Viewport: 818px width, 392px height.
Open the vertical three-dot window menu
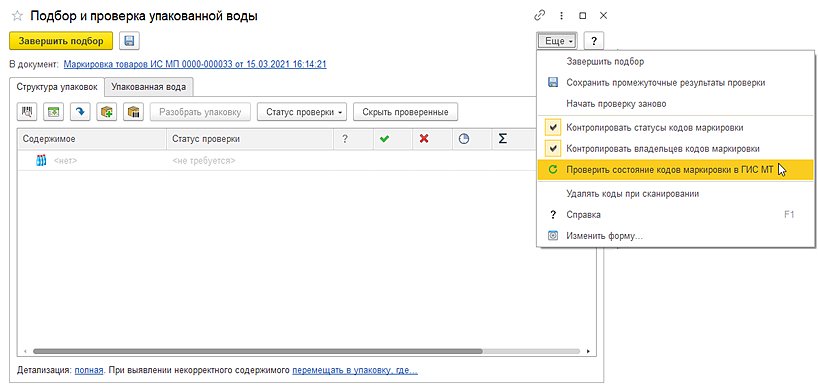click(561, 16)
